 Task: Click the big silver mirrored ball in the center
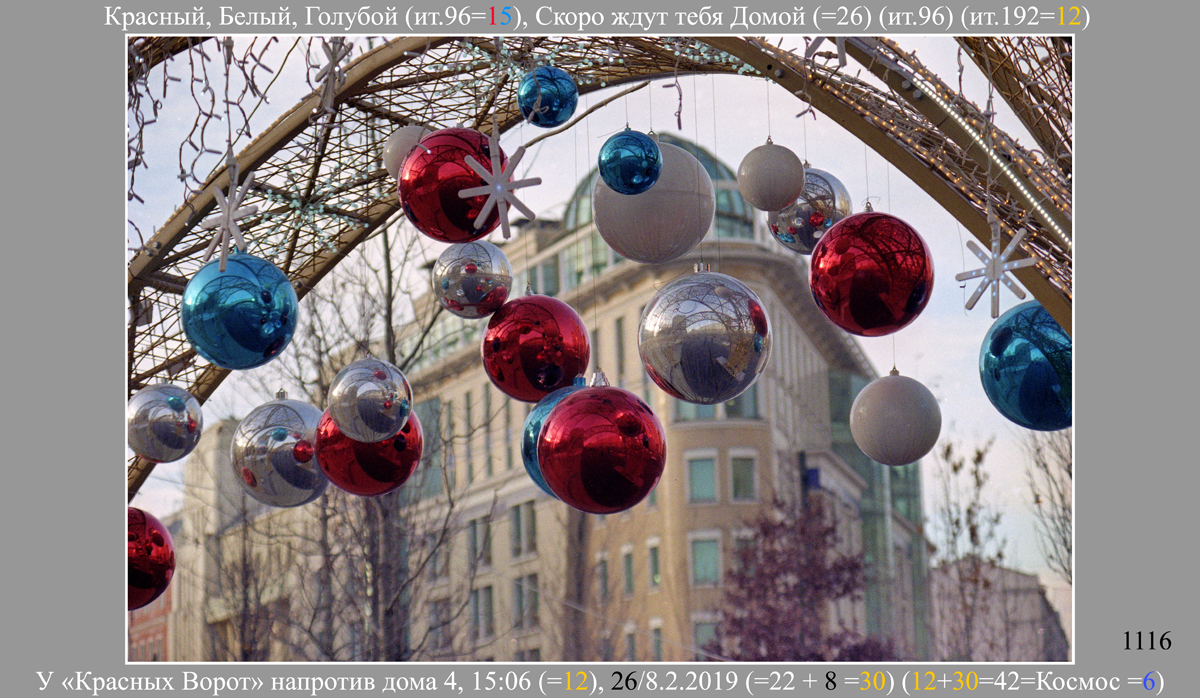(x=704, y=337)
